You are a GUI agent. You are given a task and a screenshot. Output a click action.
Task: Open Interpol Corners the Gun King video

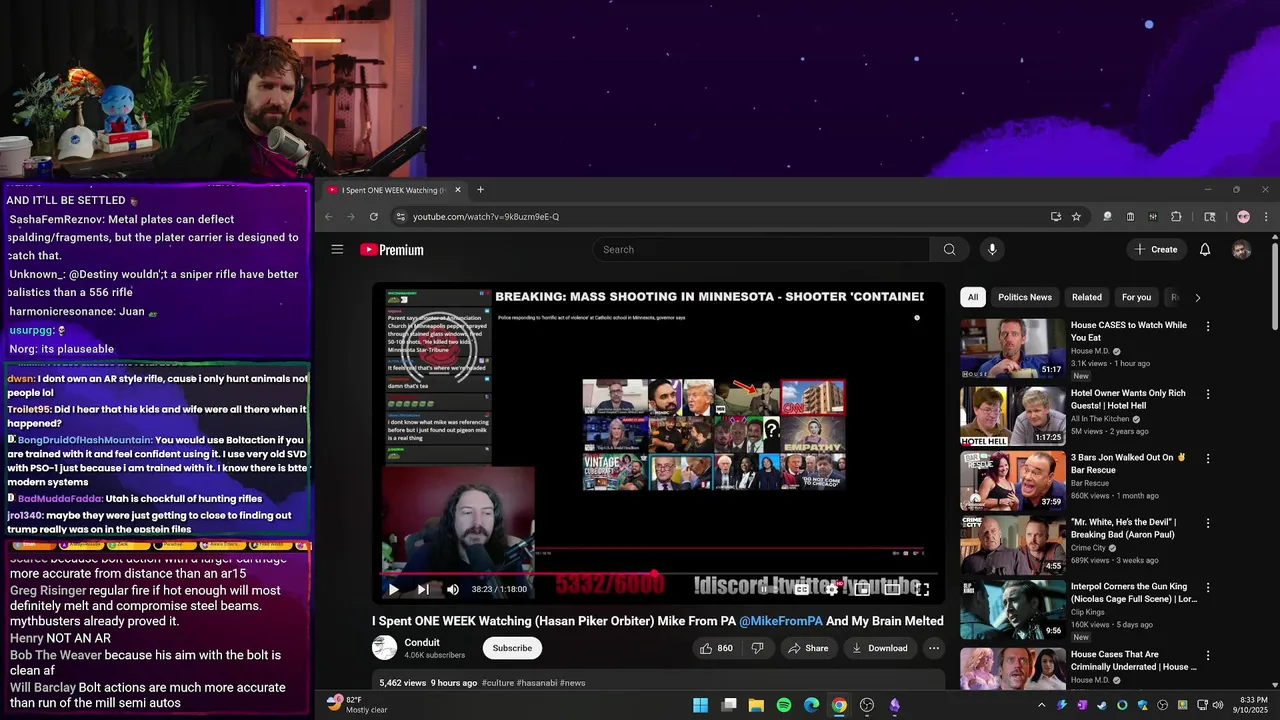point(1134,593)
